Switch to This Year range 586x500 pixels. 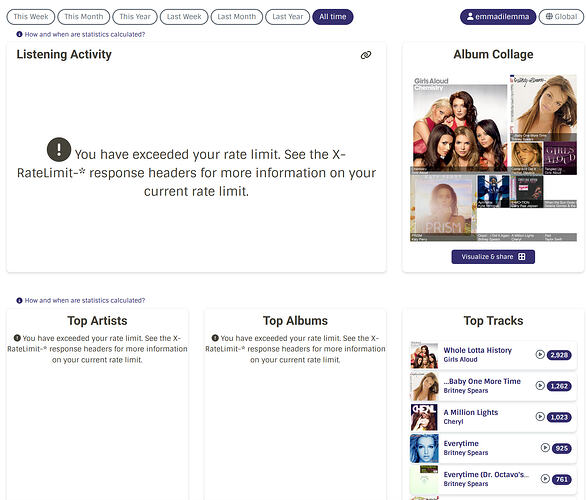point(135,17)
